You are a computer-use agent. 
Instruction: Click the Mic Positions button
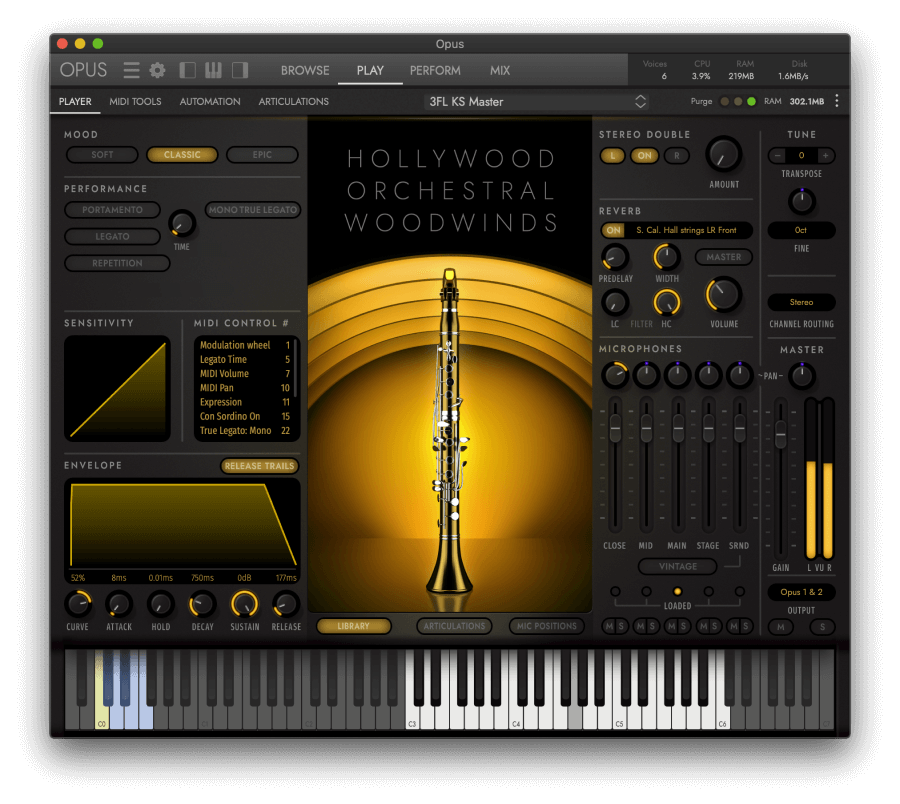pyautogui.click(x=546, y=626)
